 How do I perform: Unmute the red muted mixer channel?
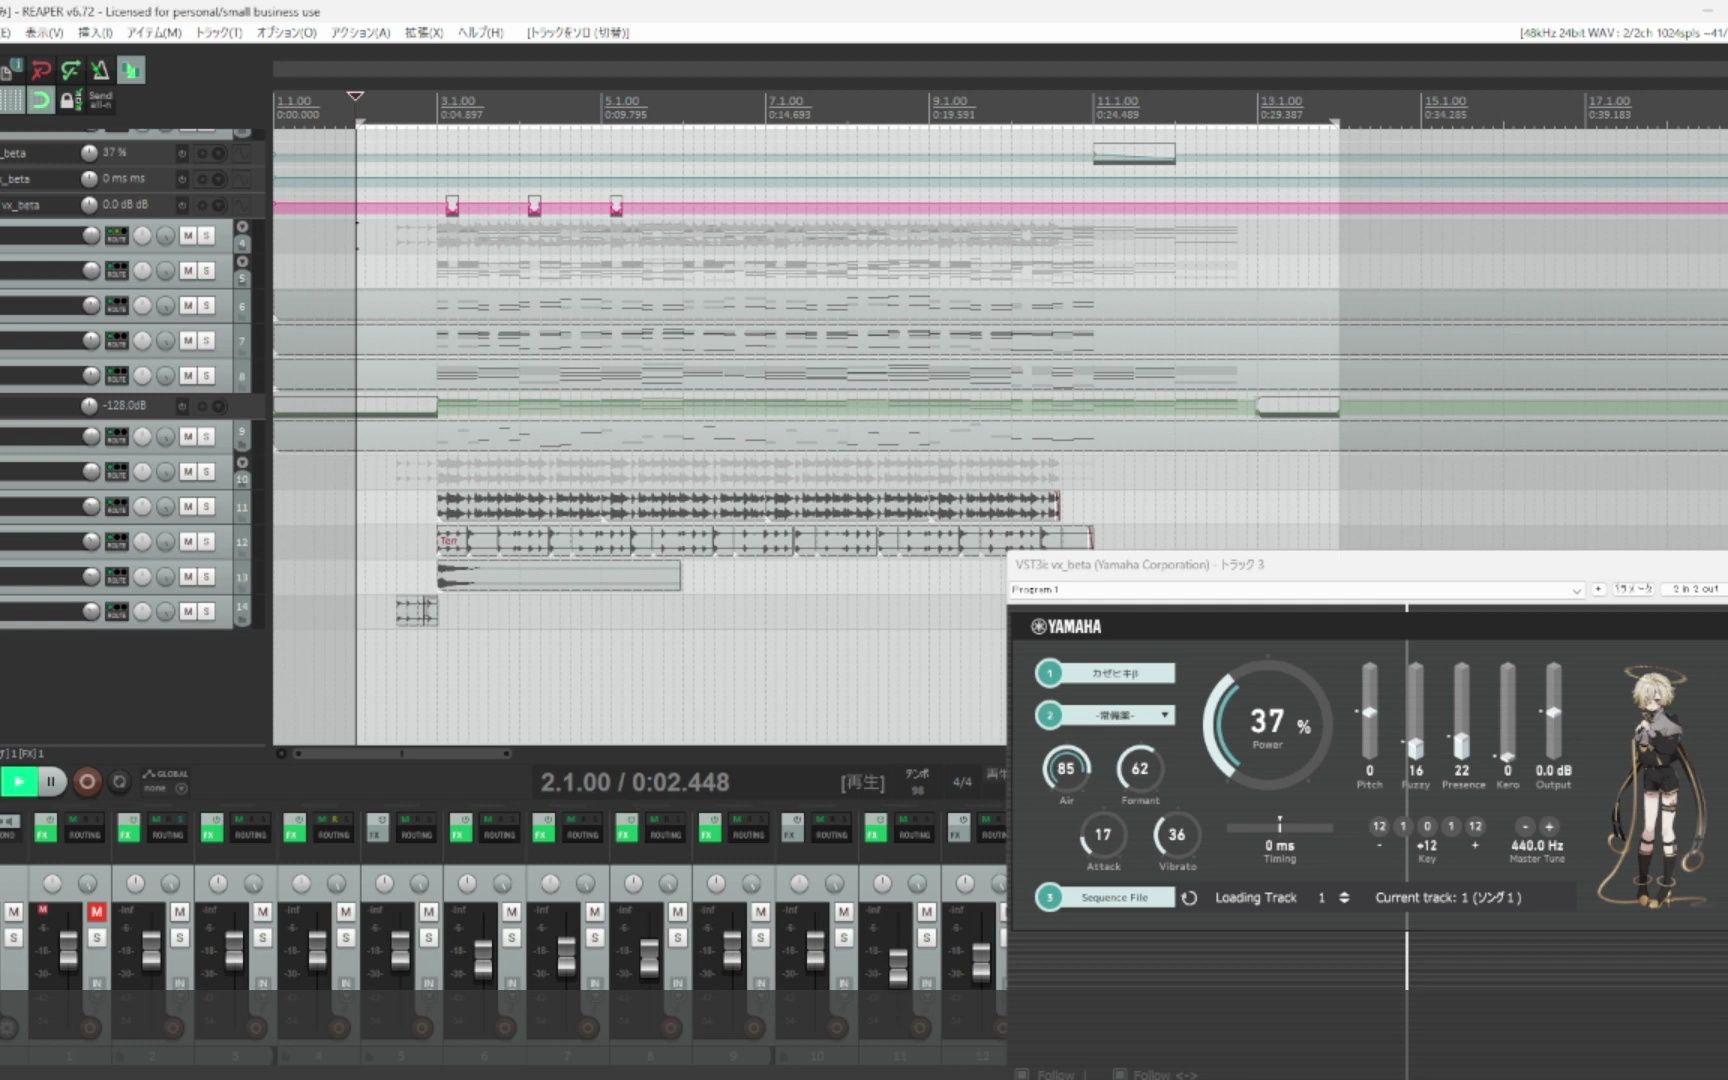coord(96,911)
